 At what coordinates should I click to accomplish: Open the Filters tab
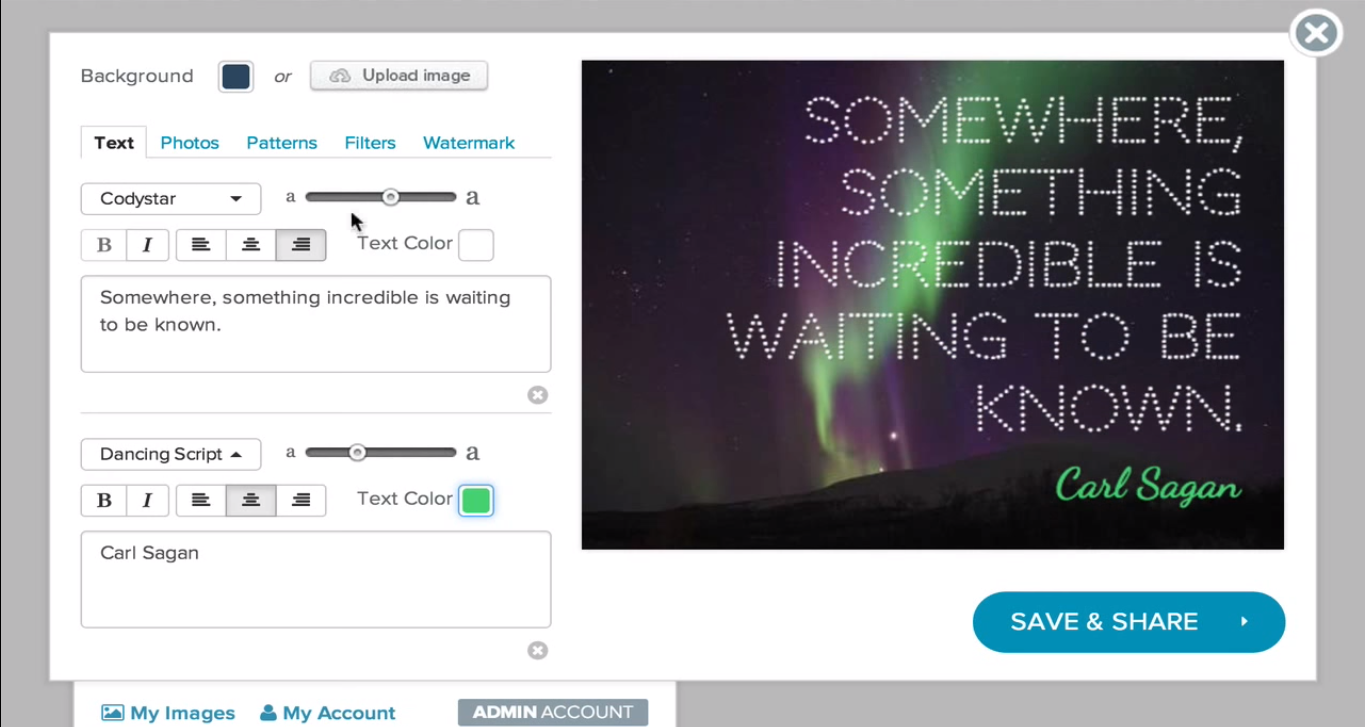click(370, 143)
